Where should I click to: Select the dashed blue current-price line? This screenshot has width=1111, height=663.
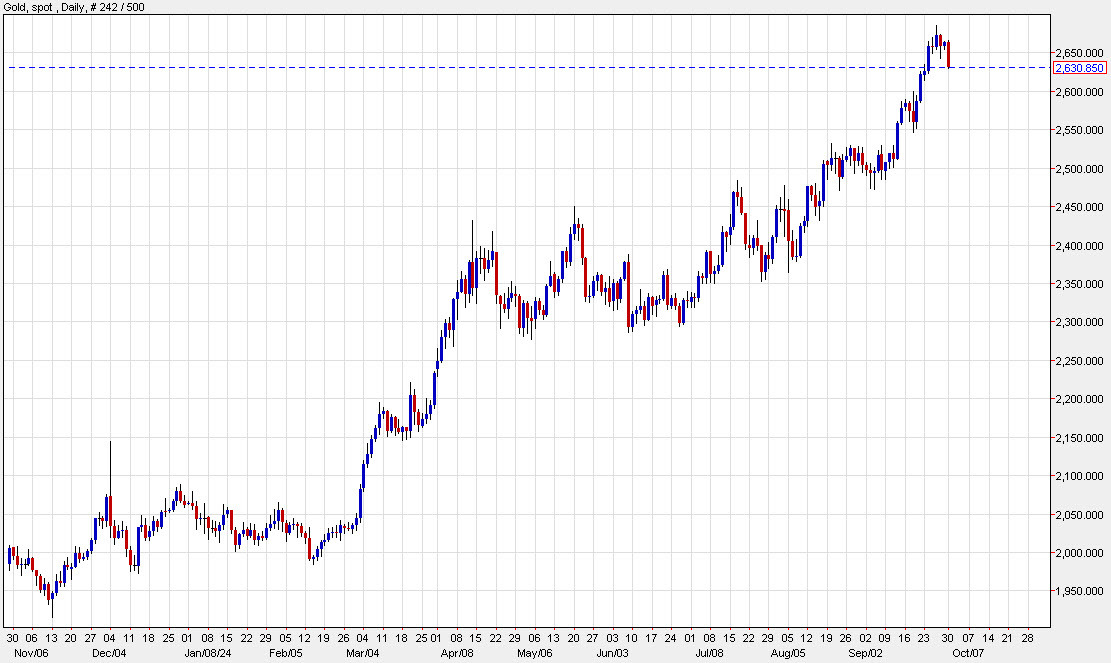click(528, 67)
